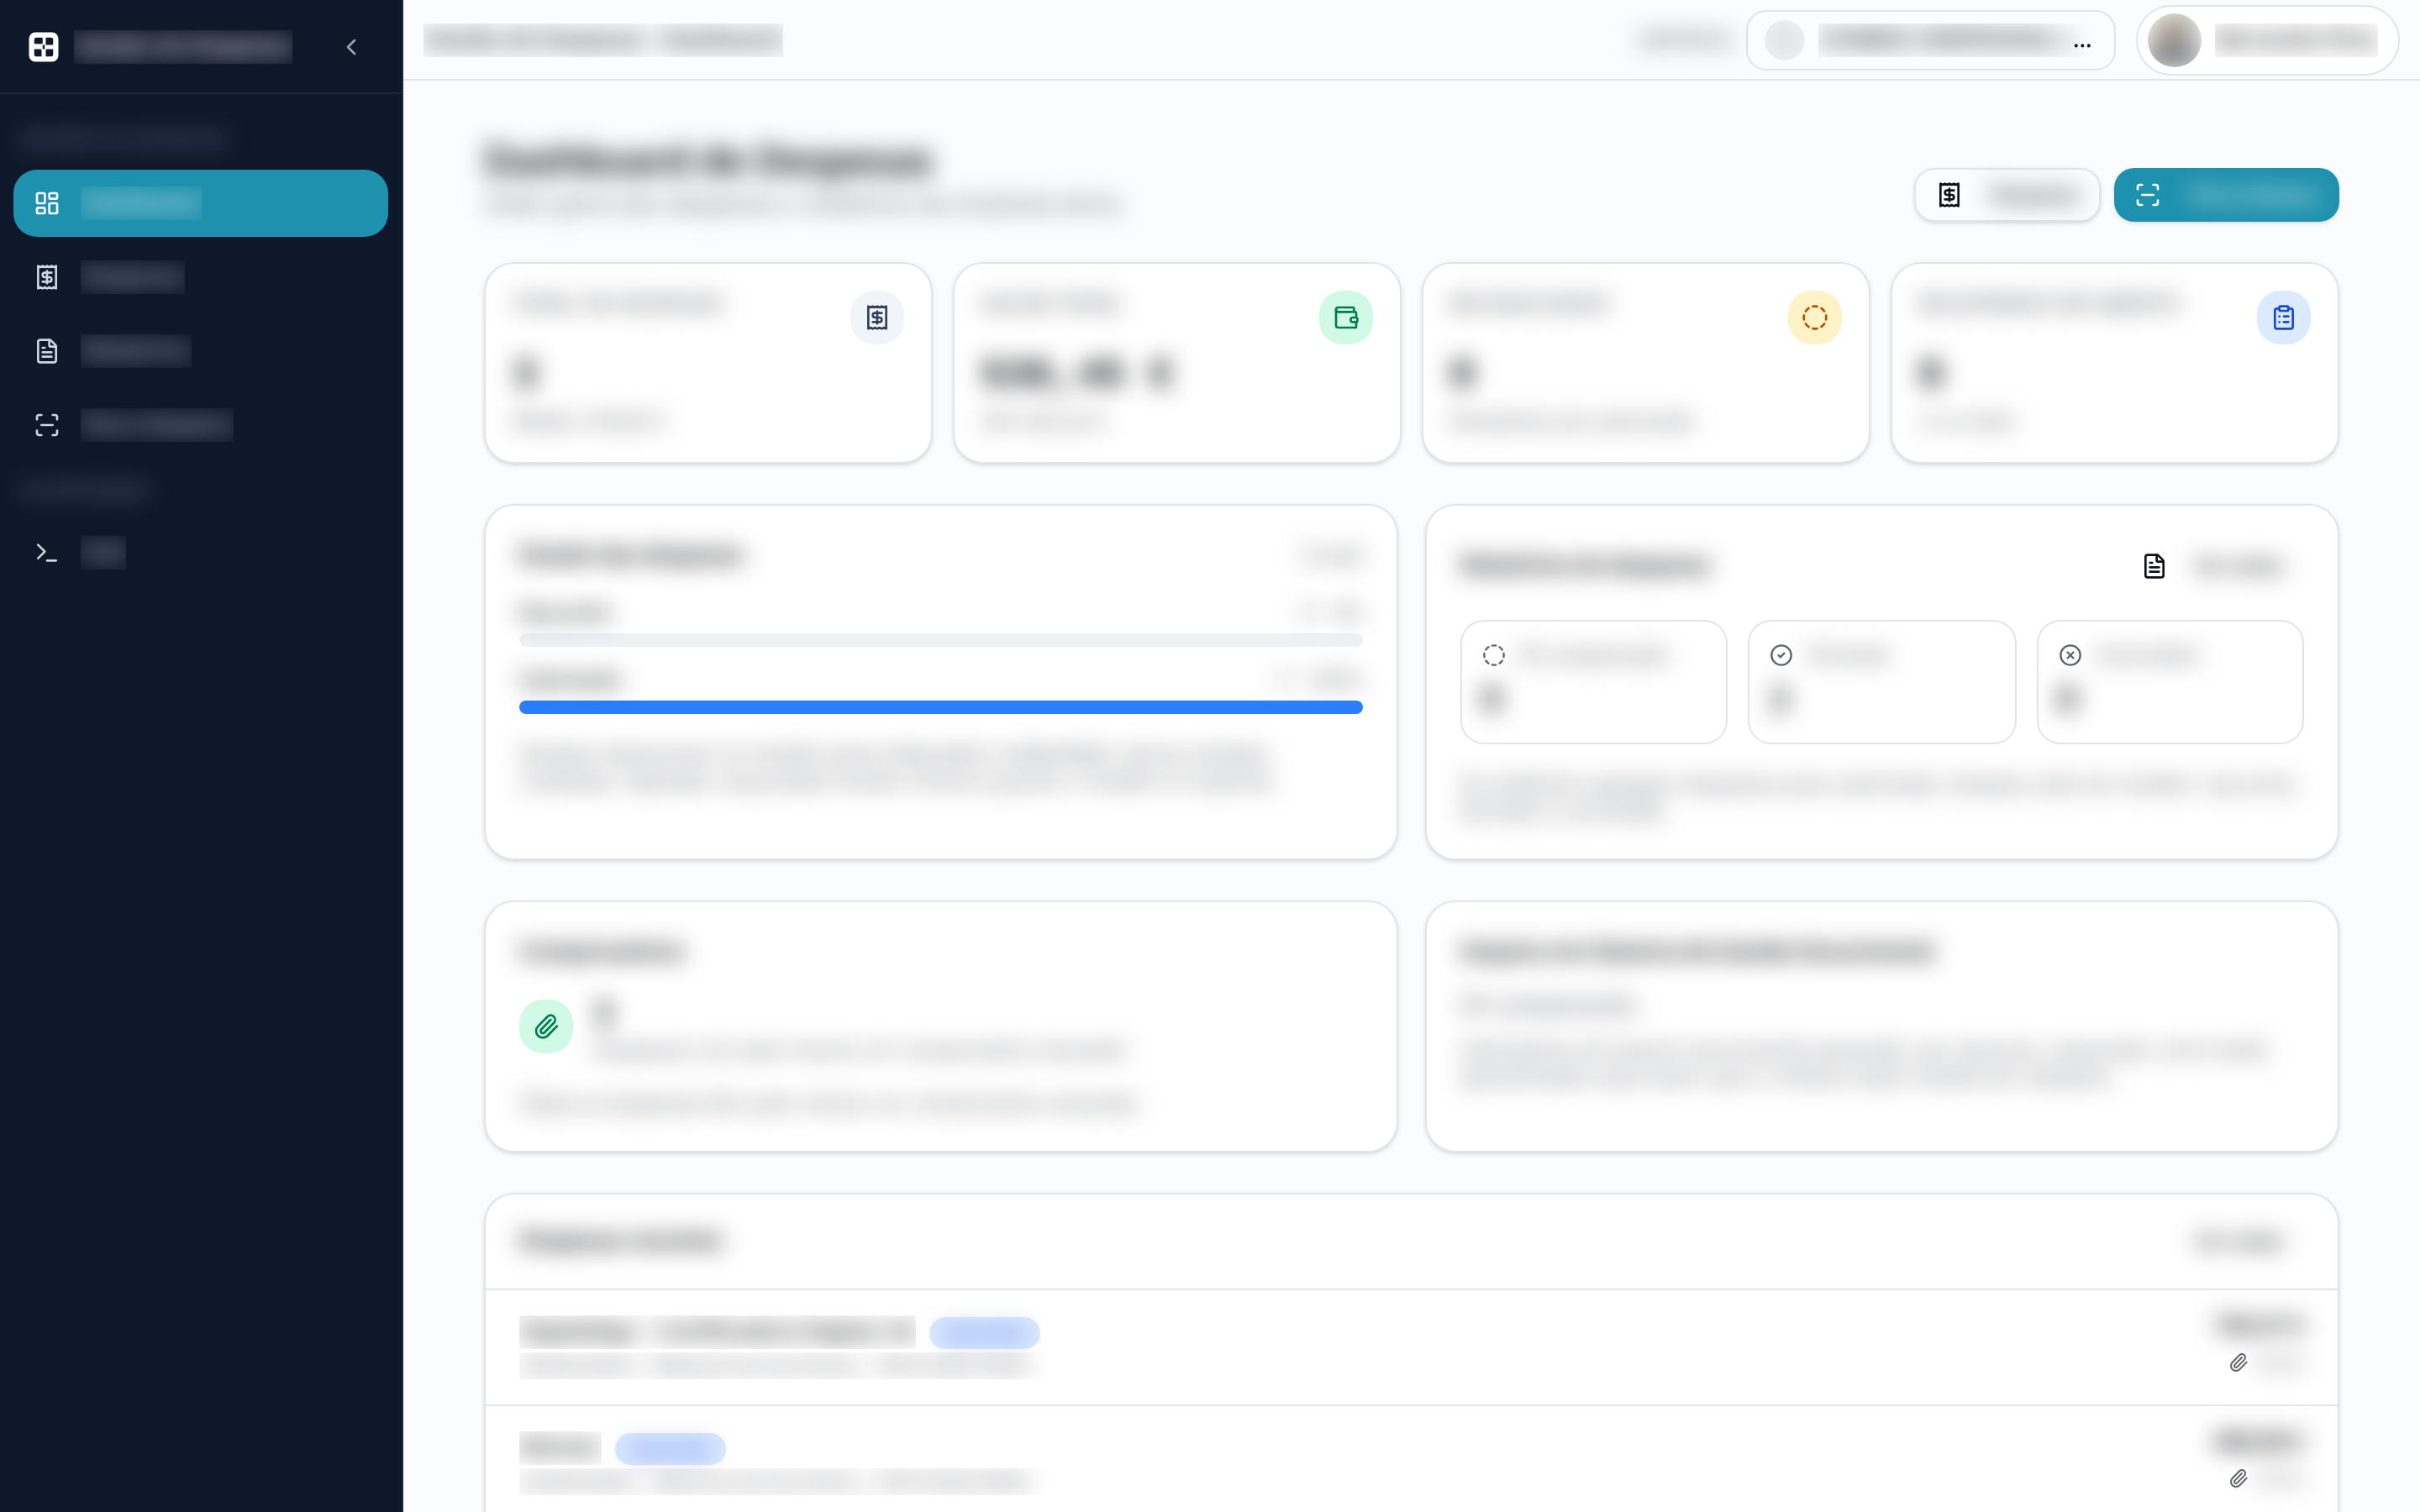
Task: Click the grey empty progress bar
Action: (x=941, y=640)
